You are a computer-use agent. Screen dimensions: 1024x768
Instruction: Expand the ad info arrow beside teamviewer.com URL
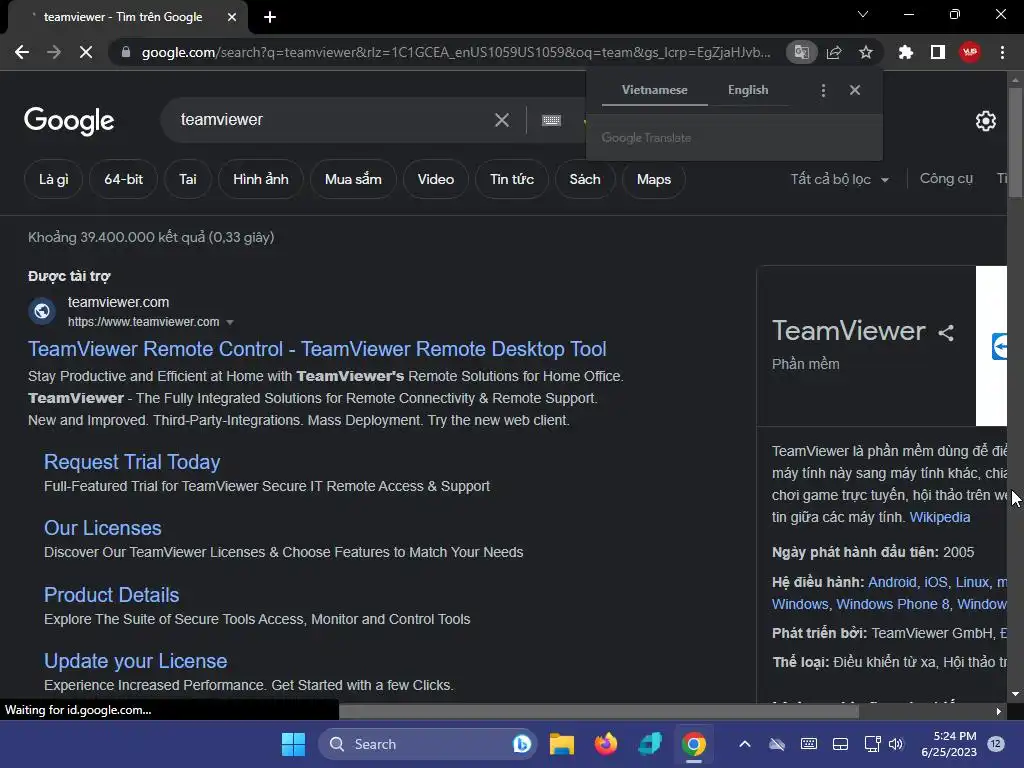click(x=230, y=322)
